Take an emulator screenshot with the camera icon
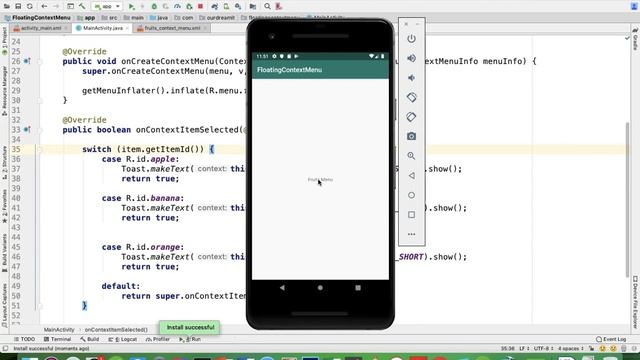 tap(411, 136)
